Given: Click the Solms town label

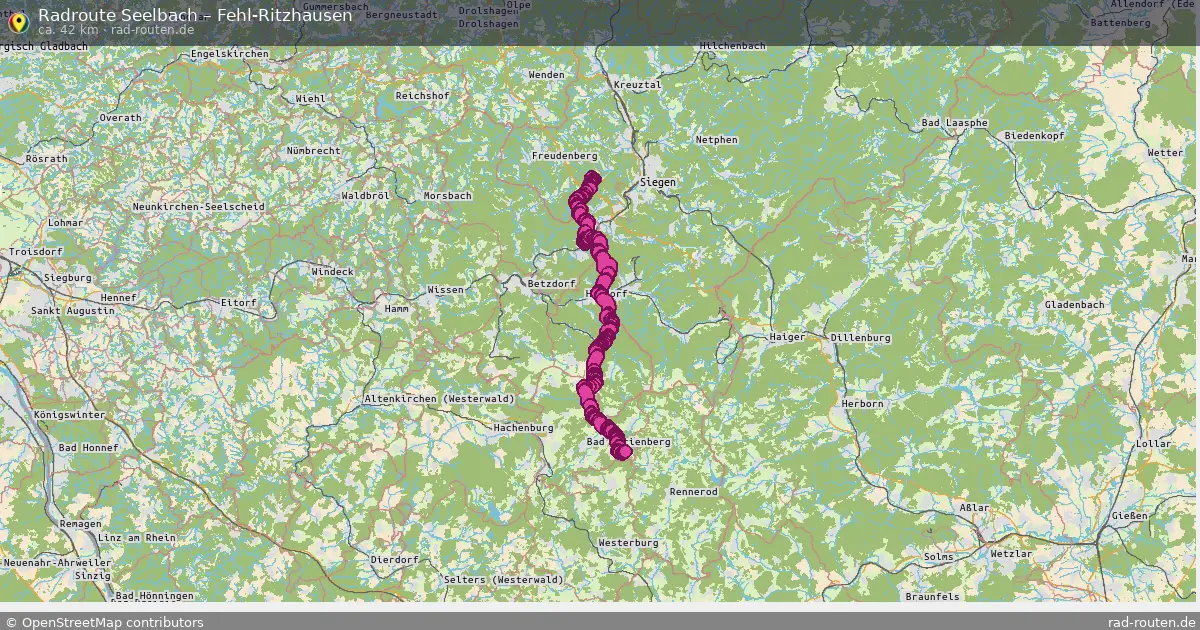Looking at the screenshot, I should pos(939,556).
